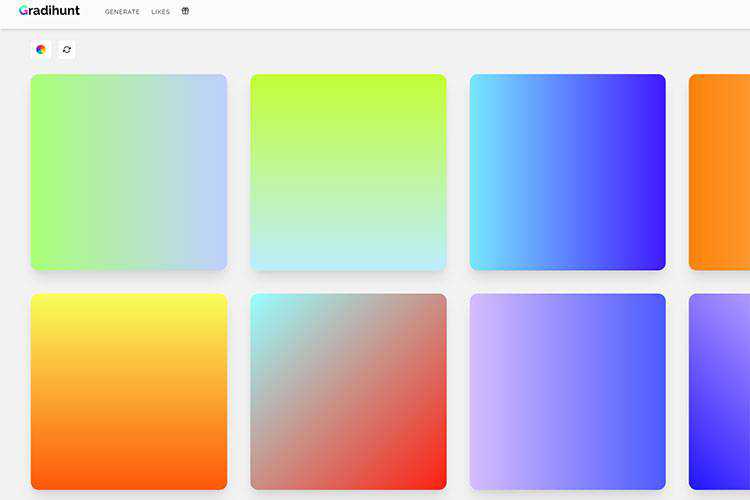This screenshot has height=500, width=750.
Task: Go to the Likes page
Action: [x=160, y=12]
